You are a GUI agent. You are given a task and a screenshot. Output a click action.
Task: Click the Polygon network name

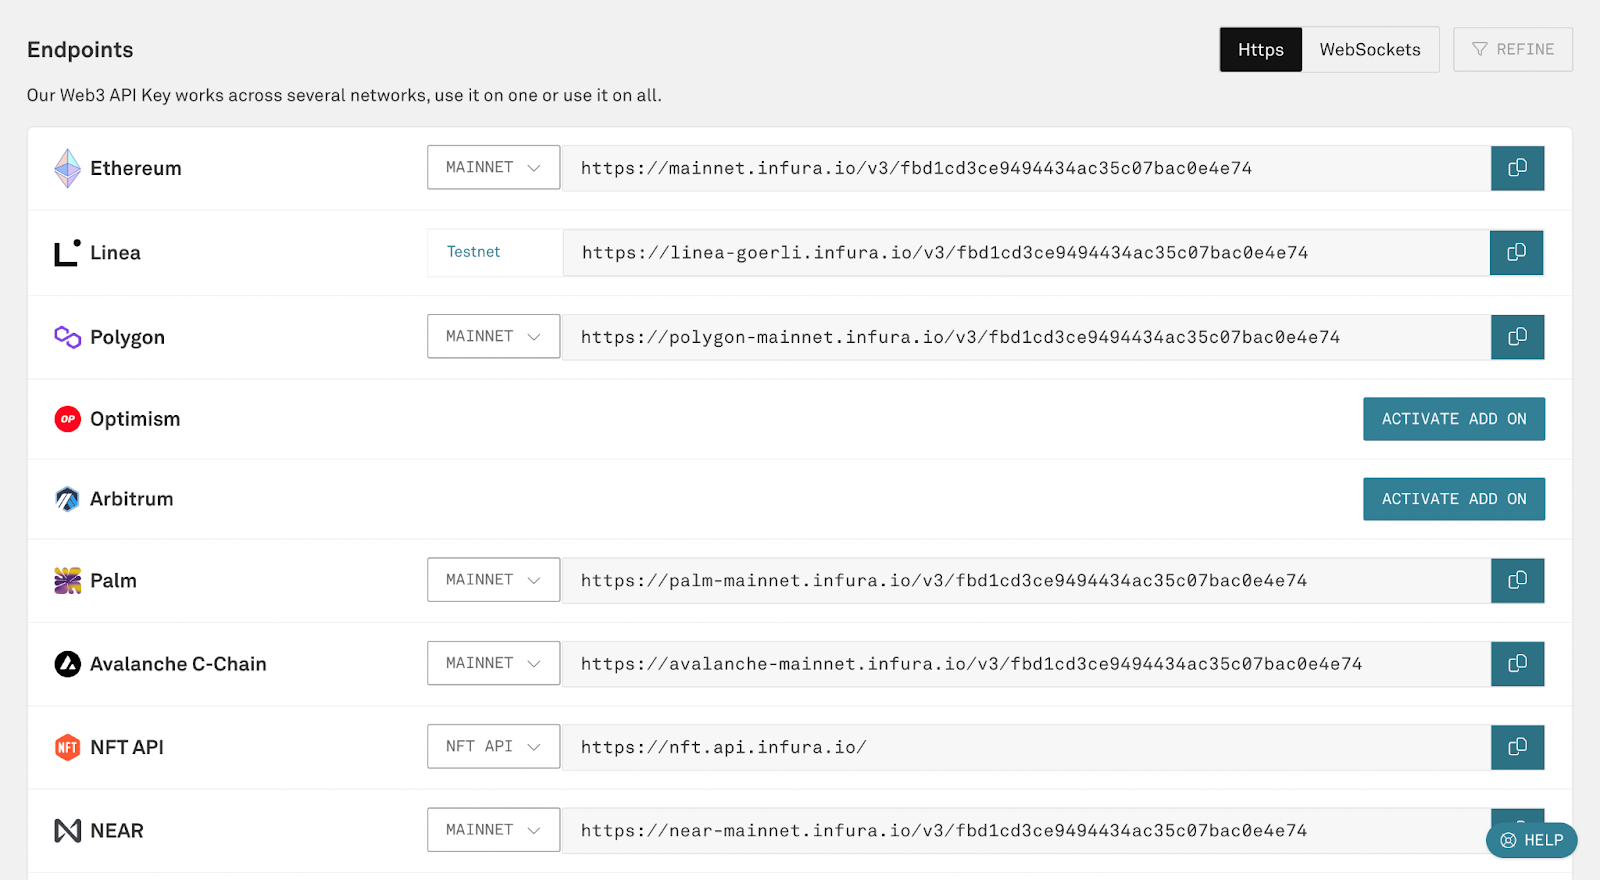point(127,338)
